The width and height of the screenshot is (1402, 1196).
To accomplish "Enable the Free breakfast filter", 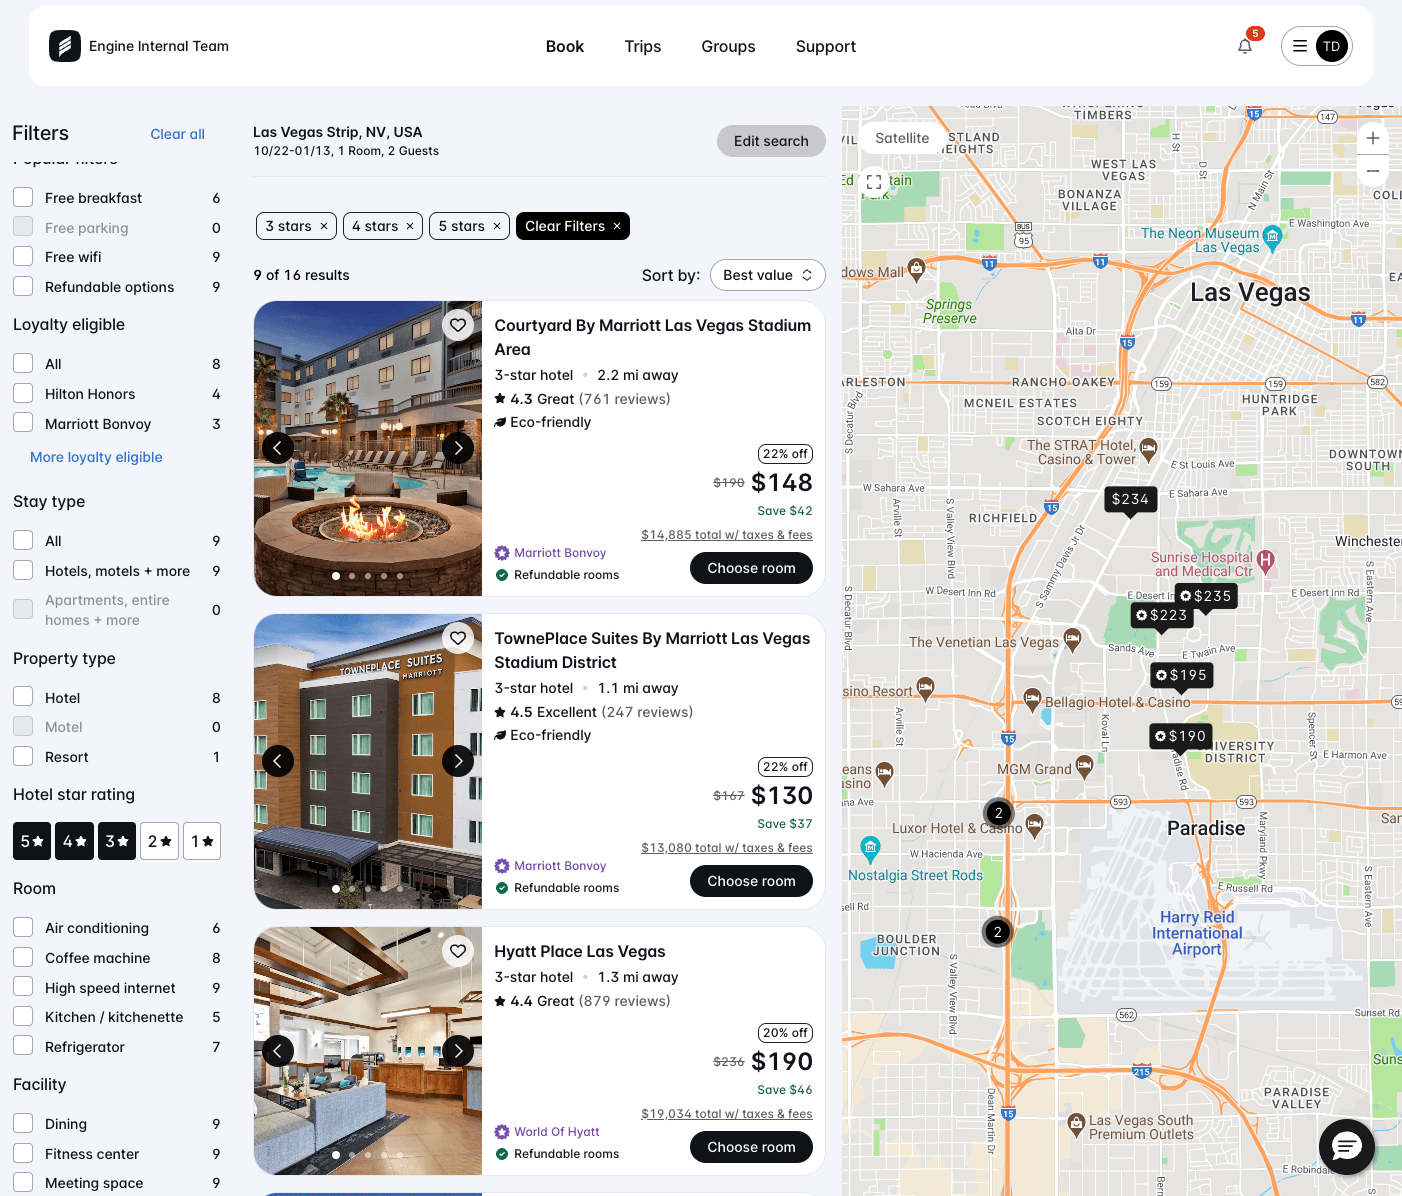I will coord(23,198).
